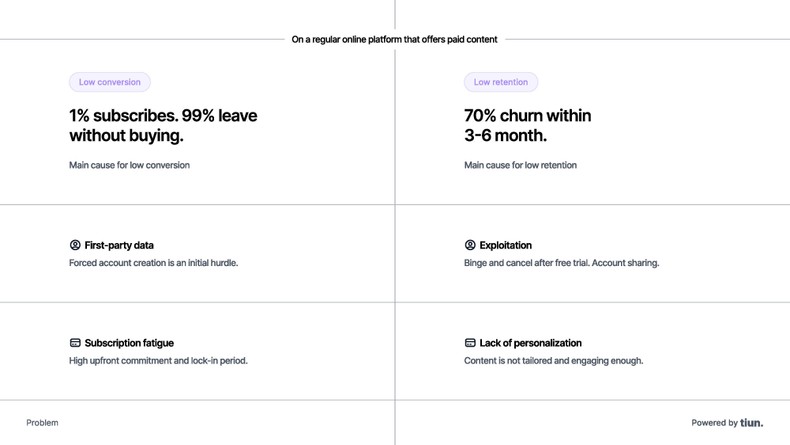Image resolution: width=790 pixels, height=445 pixels.
Task: Click the First-party data user icon
Action: 75,245
